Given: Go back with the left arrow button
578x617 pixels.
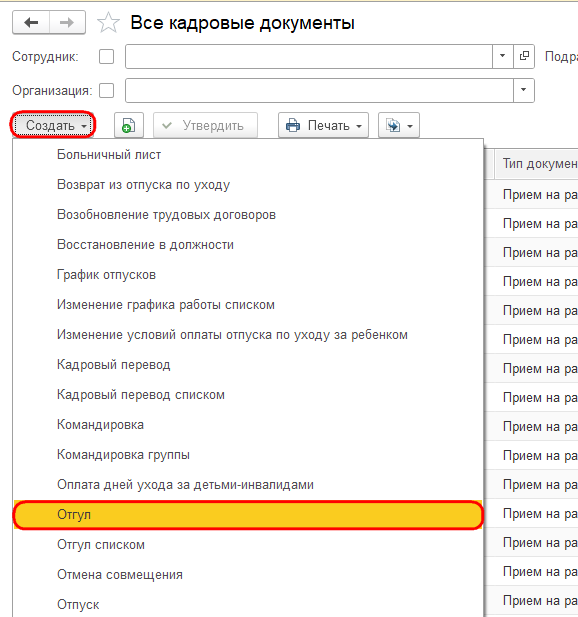Looking at the screenshot, I should click(x=31, y=23).
